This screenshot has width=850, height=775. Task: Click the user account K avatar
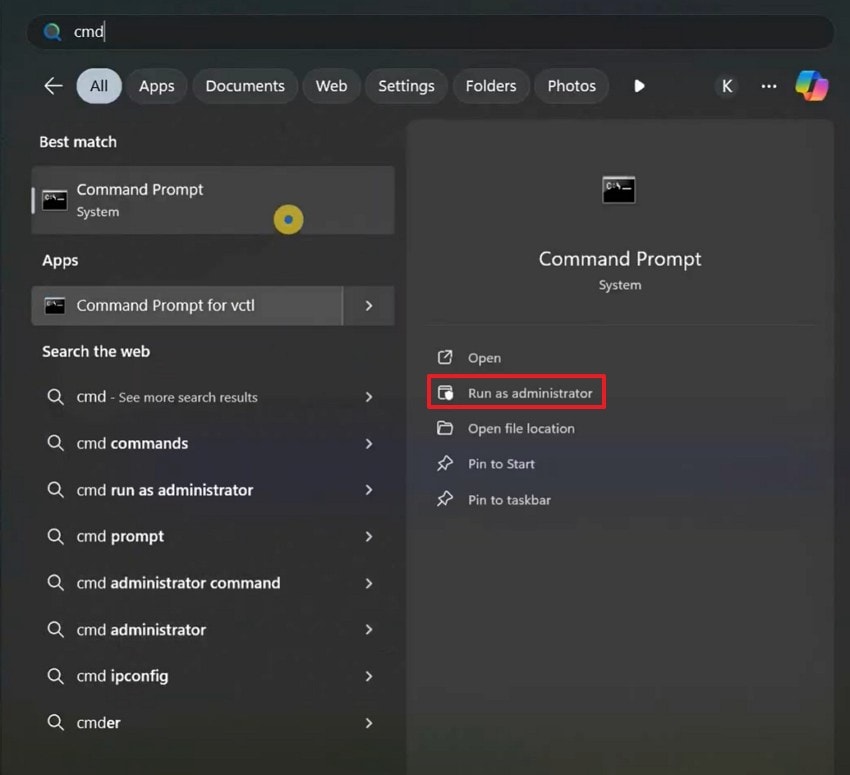click(727, 87)
